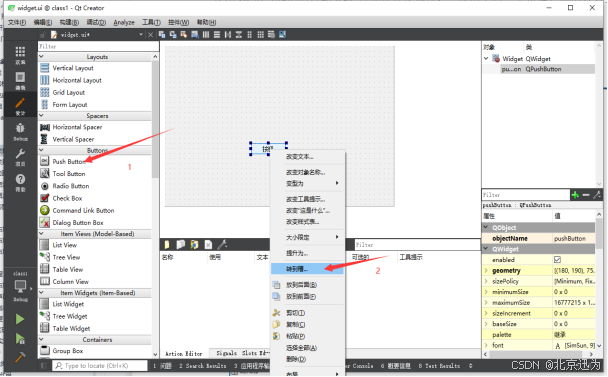Click the widget box Filter input field
This screenshot has height=377, width=608.
pos(98,46)
